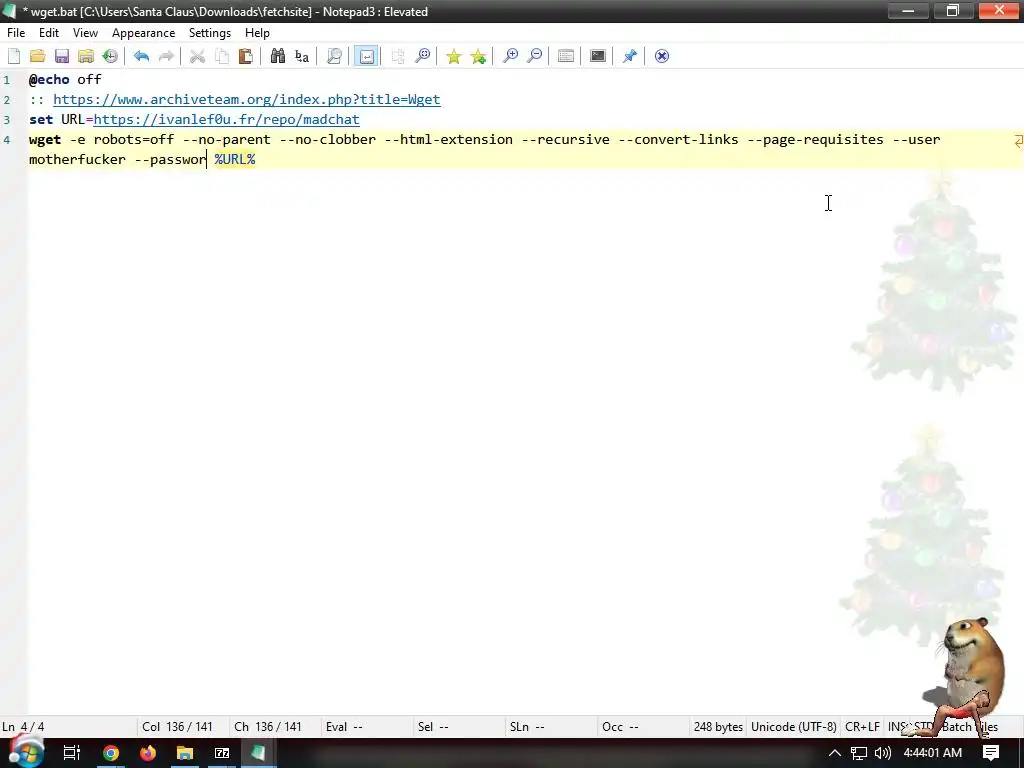
Task: Click the magnifier hyperlink hotspot icon
Action: [x=423, y=56]
